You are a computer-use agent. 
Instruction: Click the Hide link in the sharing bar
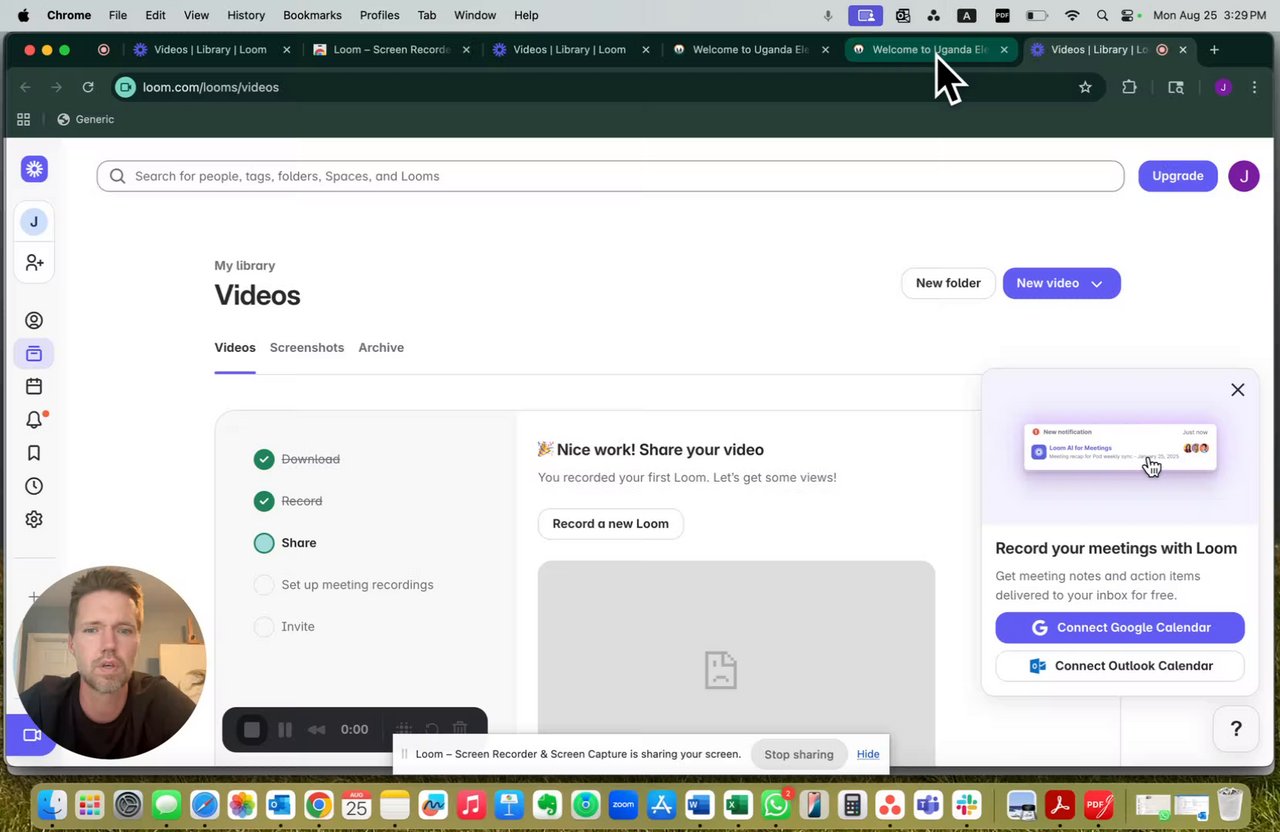point(868,754)
